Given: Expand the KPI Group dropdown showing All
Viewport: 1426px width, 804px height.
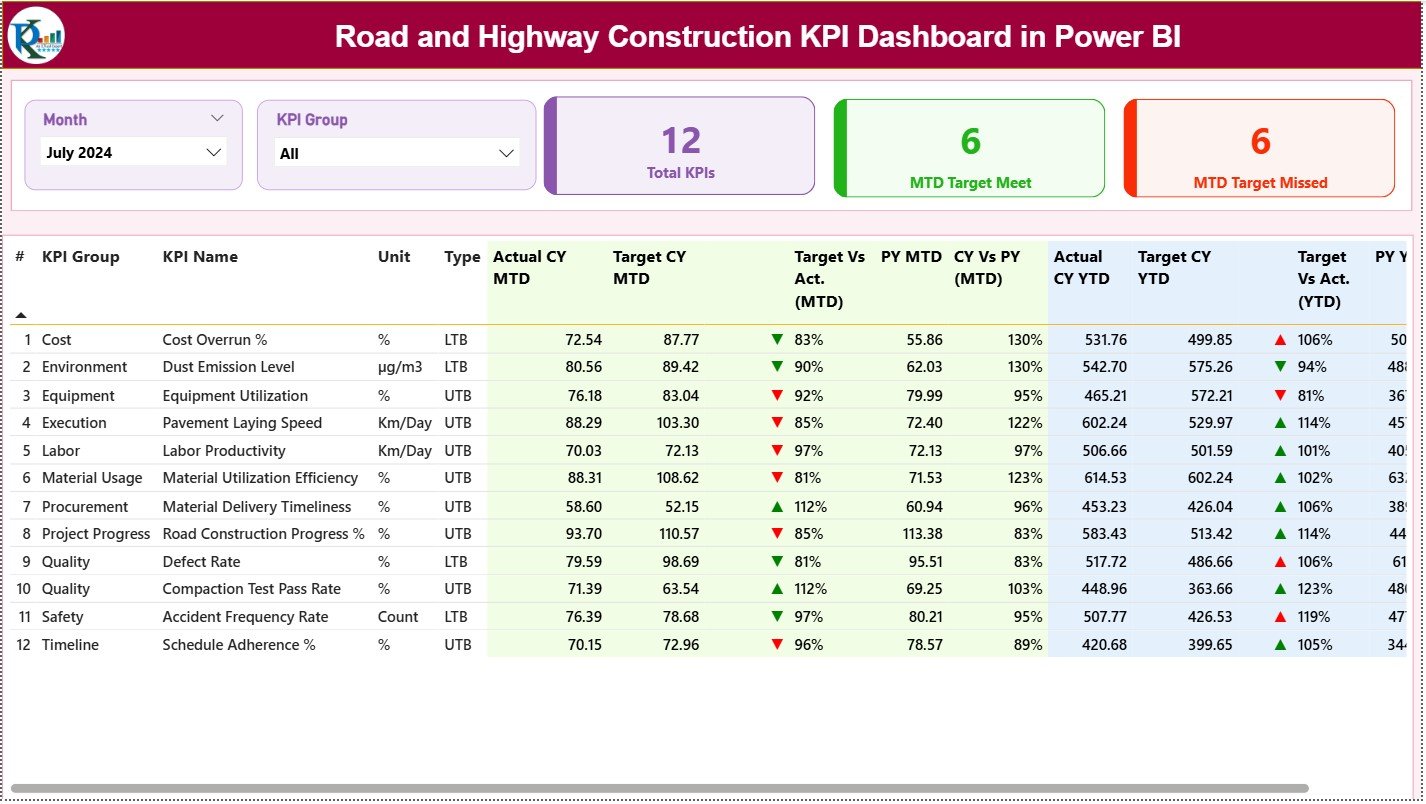Looking at the screenshot, I should click(x=396, y=152).
